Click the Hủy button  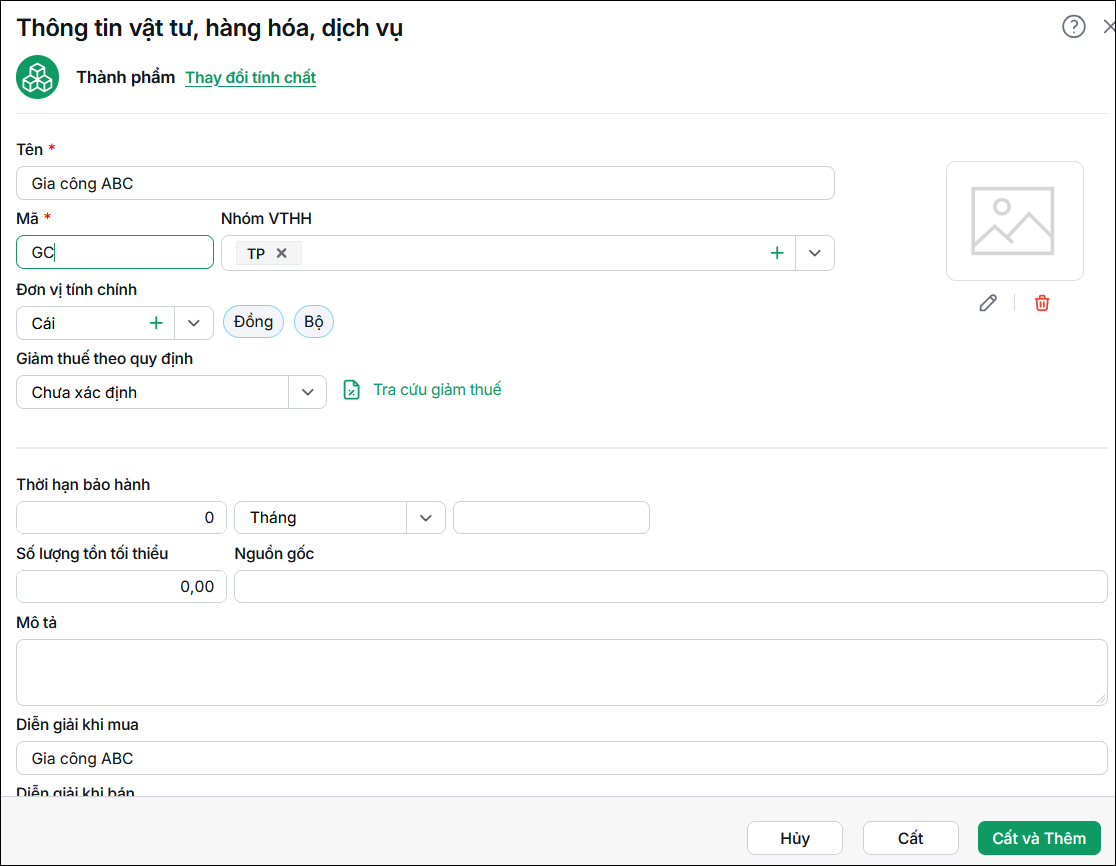(x=795, y=838)
